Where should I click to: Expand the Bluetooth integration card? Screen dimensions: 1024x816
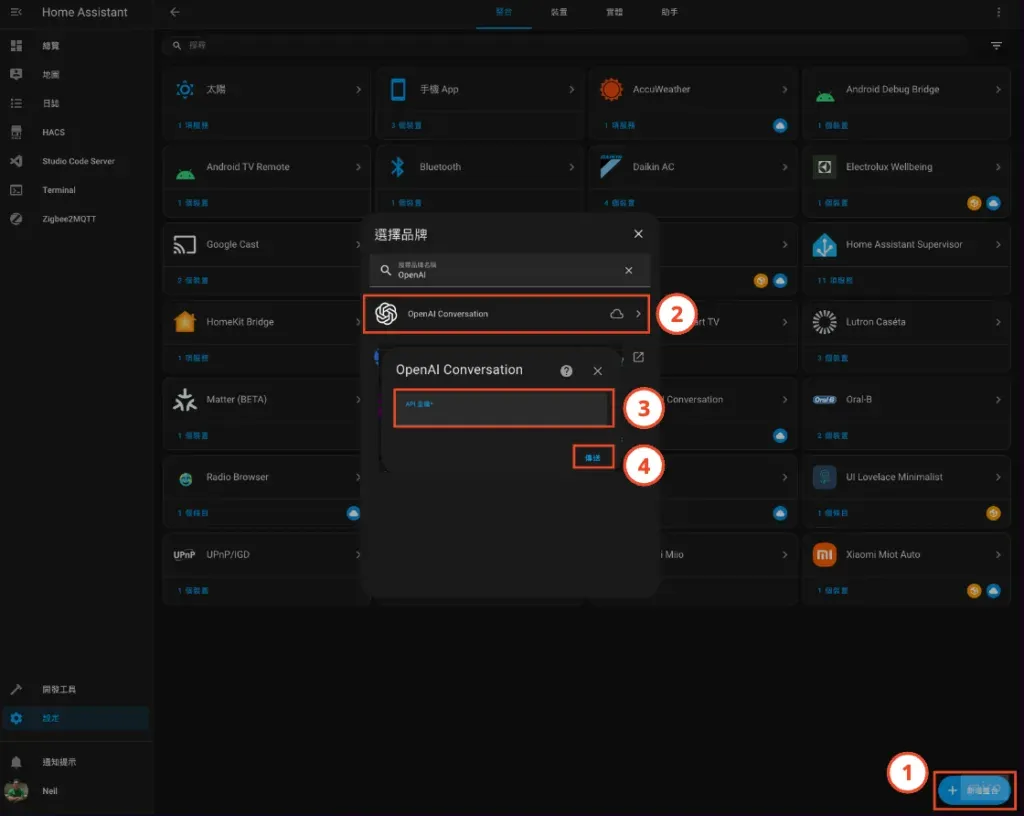(x=572, y=167)
